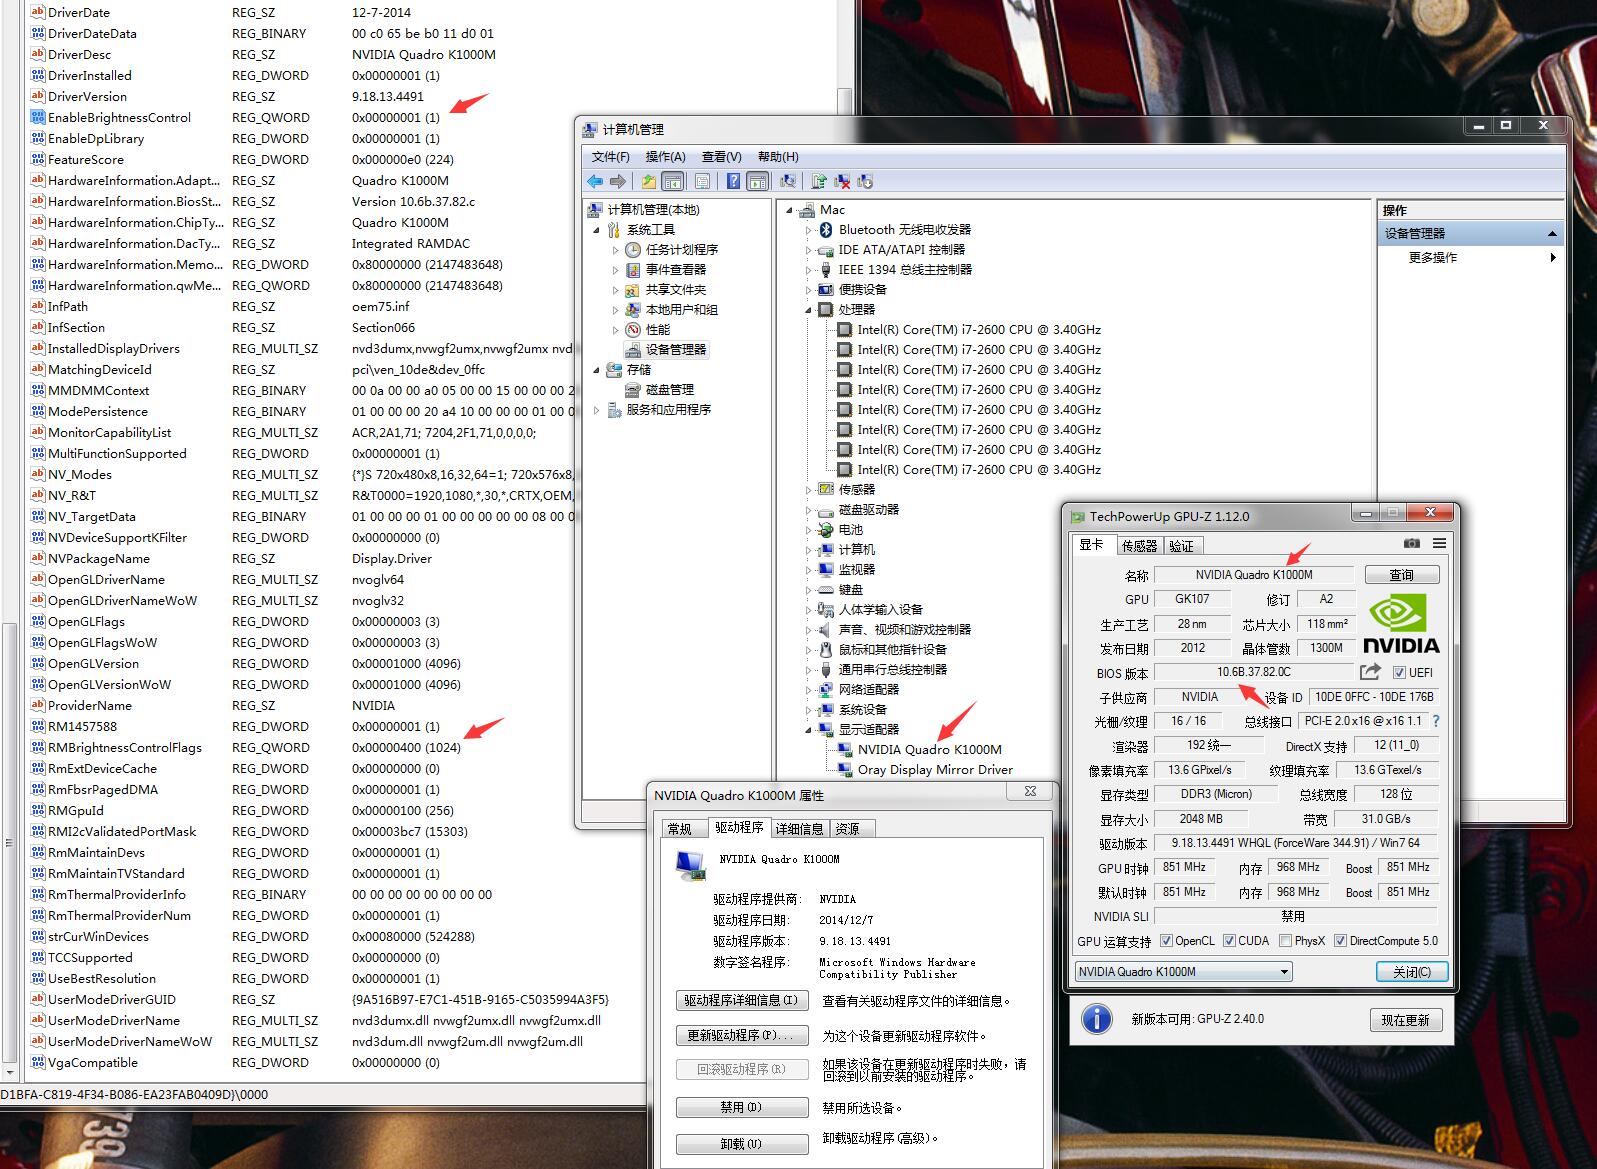This screenshot has width=1597, height=1169.
Task: Click the 现在更新 update now button
Action: pos(1405,1020)
